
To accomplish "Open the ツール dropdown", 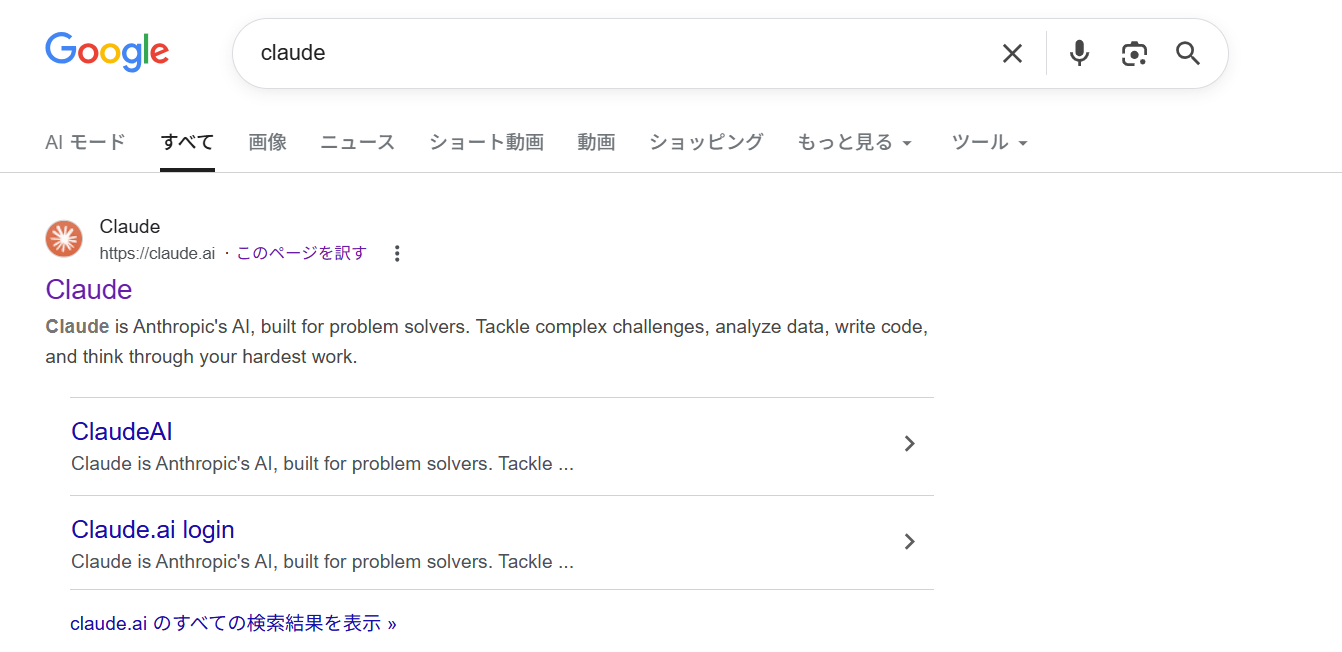I will coord(990,142).
